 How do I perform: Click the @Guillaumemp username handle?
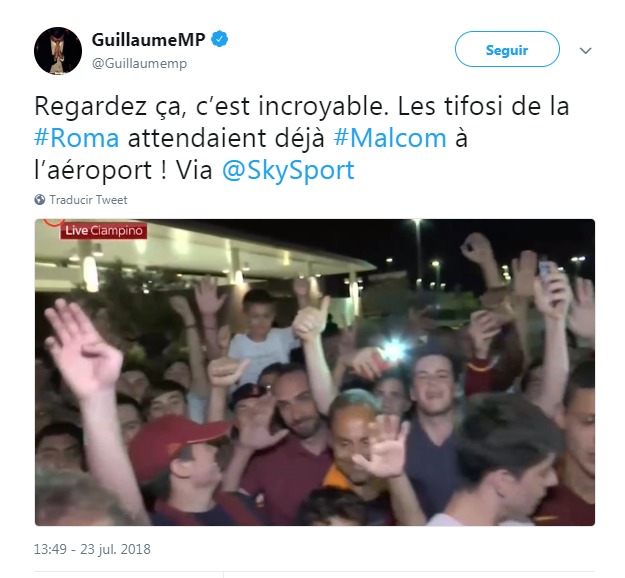[x=140, y=63]
